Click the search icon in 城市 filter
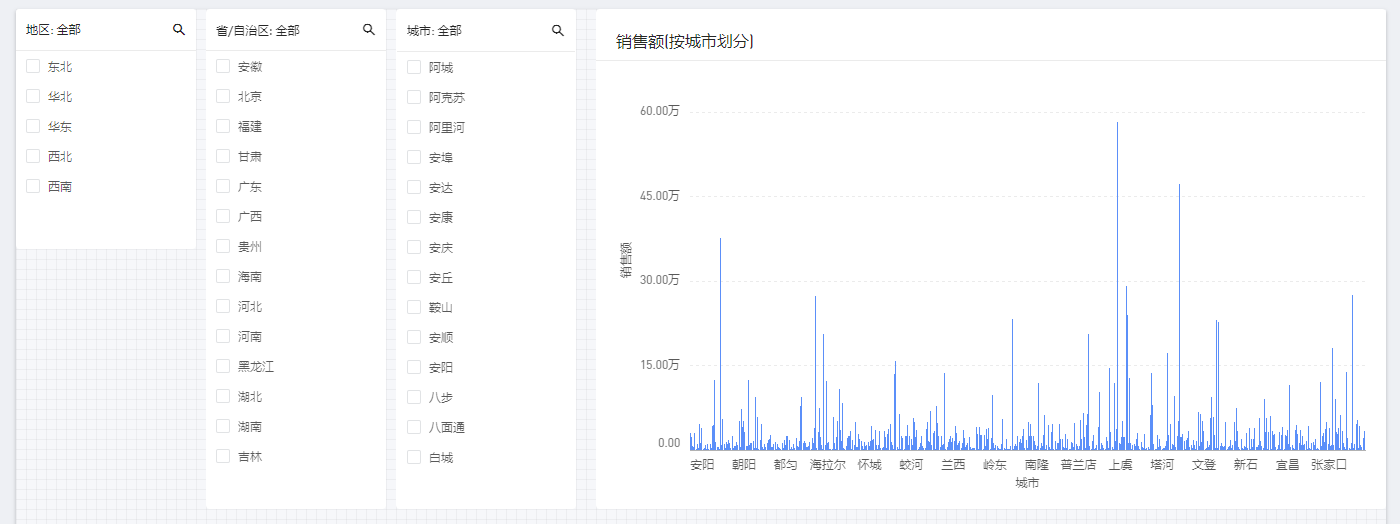 [x=558, y=30]
